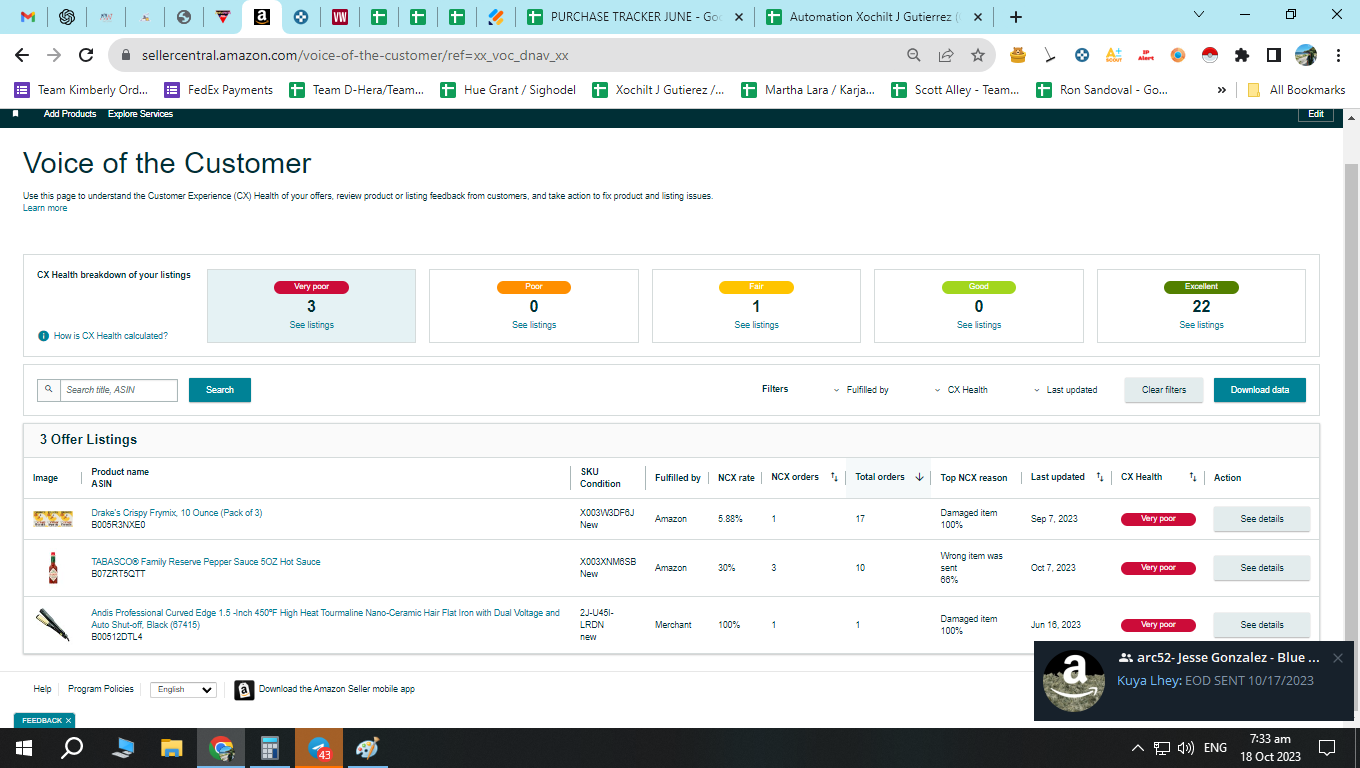Focus the Search title, ASIN field
Viewport: 1360px width, 768px height.
(118, 390)
